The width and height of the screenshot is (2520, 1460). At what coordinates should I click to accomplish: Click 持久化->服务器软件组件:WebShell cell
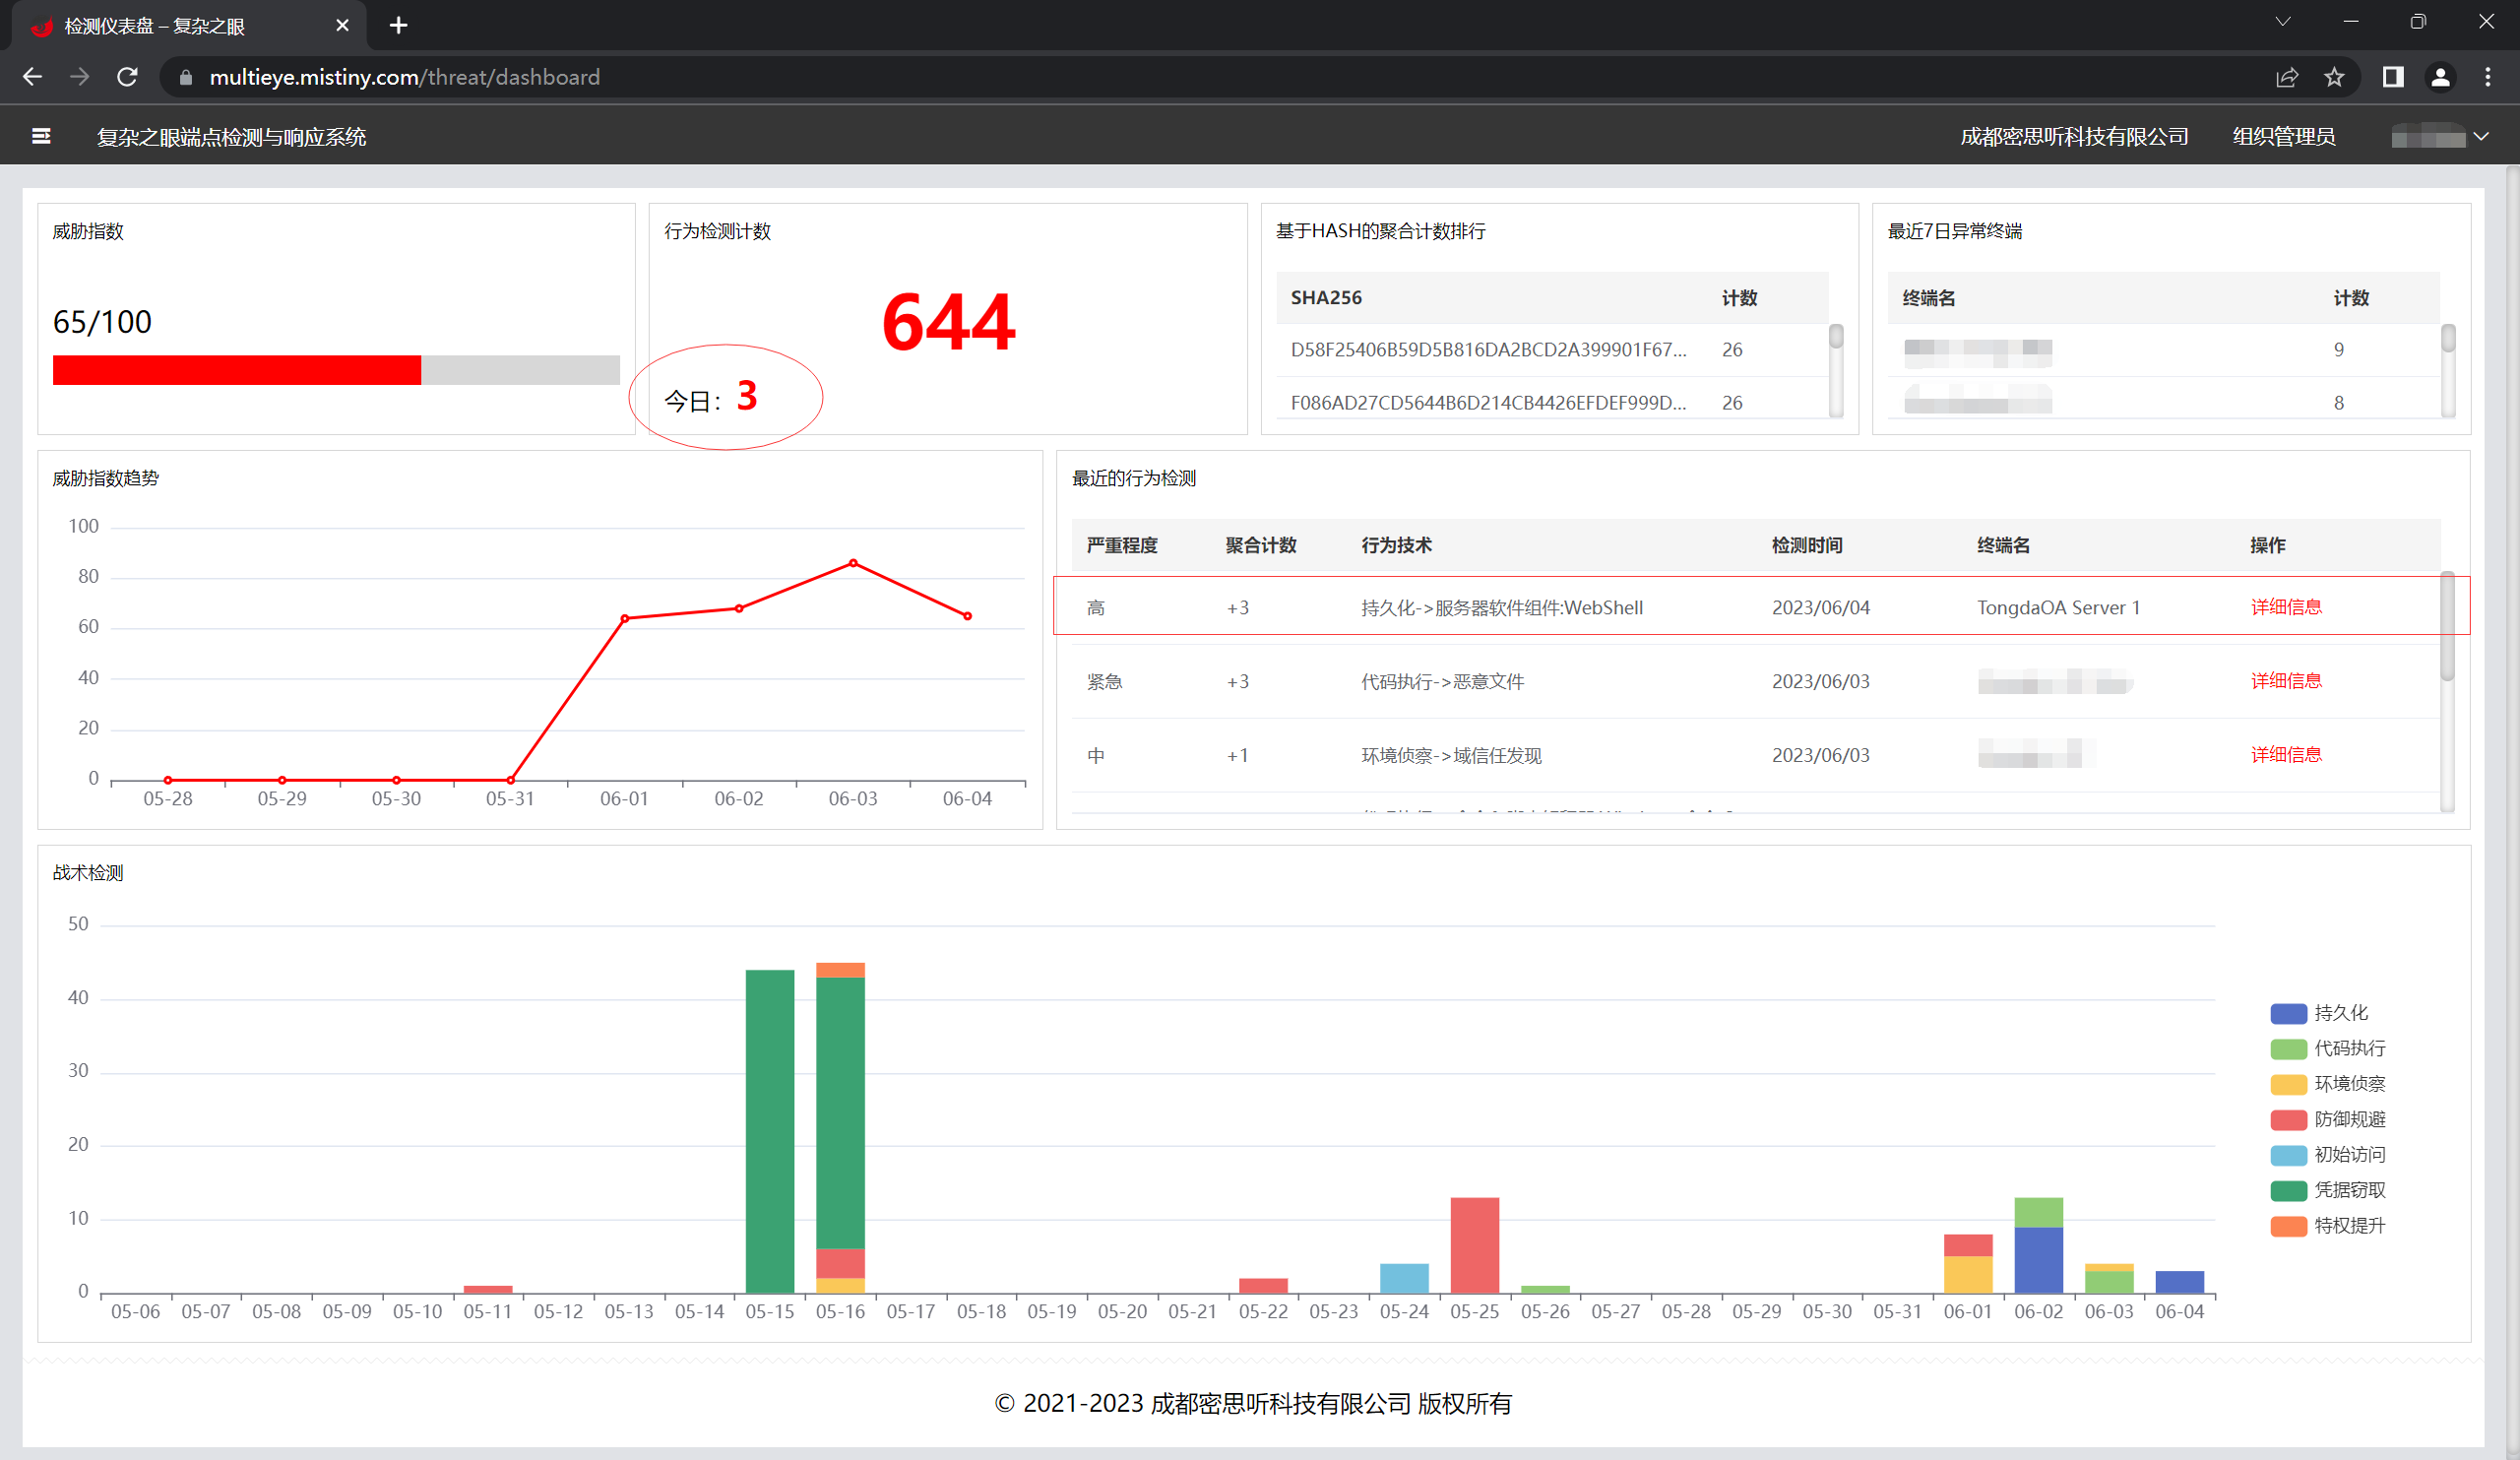[x=1502, y=608]
